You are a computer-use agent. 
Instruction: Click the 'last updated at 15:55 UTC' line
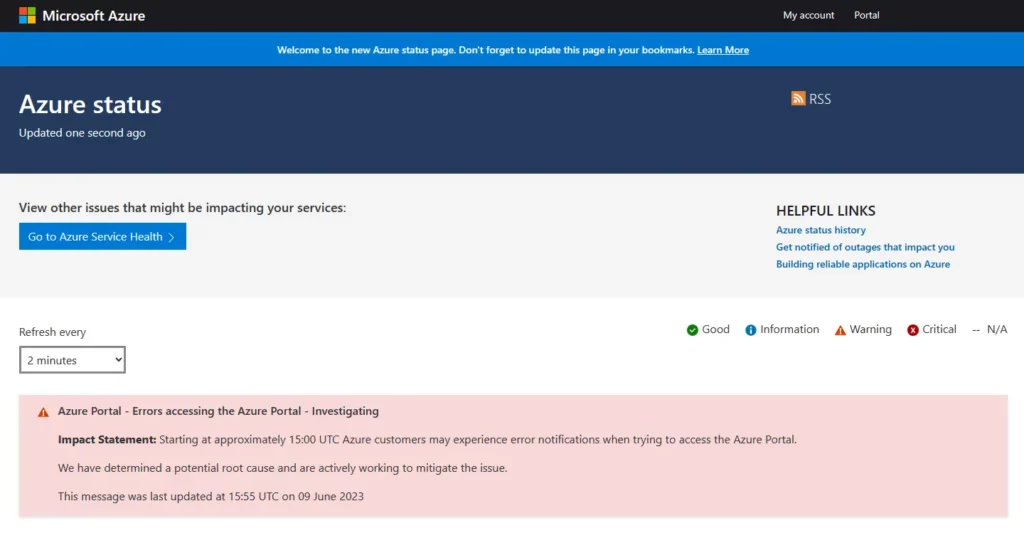click(210, 496)
